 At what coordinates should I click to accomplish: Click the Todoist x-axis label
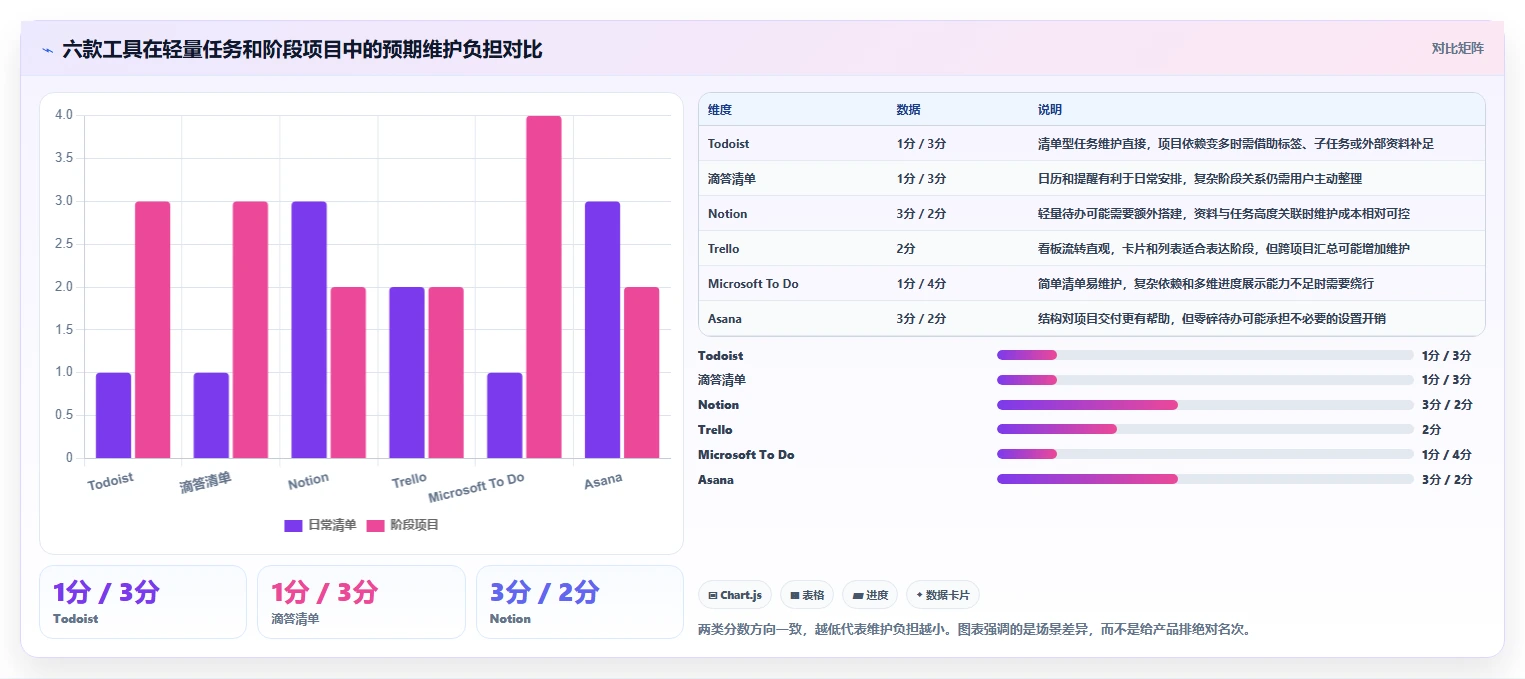click(110, 482)
